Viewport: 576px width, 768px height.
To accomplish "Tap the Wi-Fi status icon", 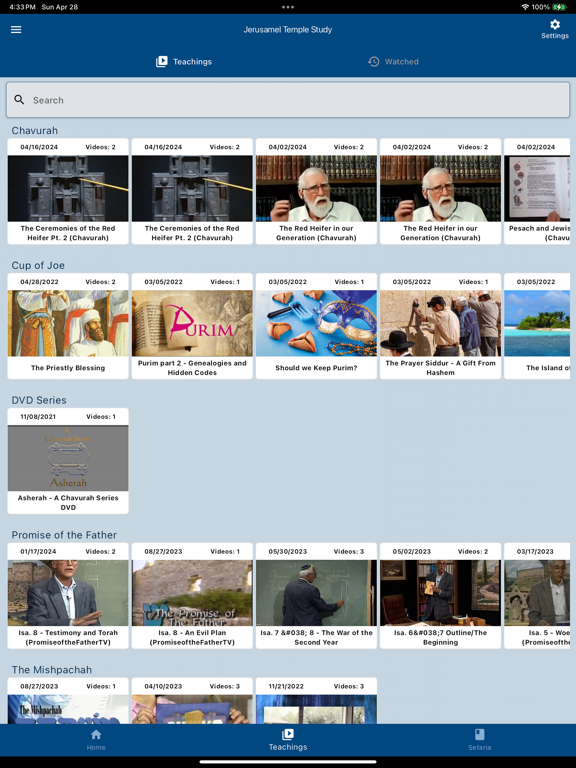I will (x=525, y=7).
